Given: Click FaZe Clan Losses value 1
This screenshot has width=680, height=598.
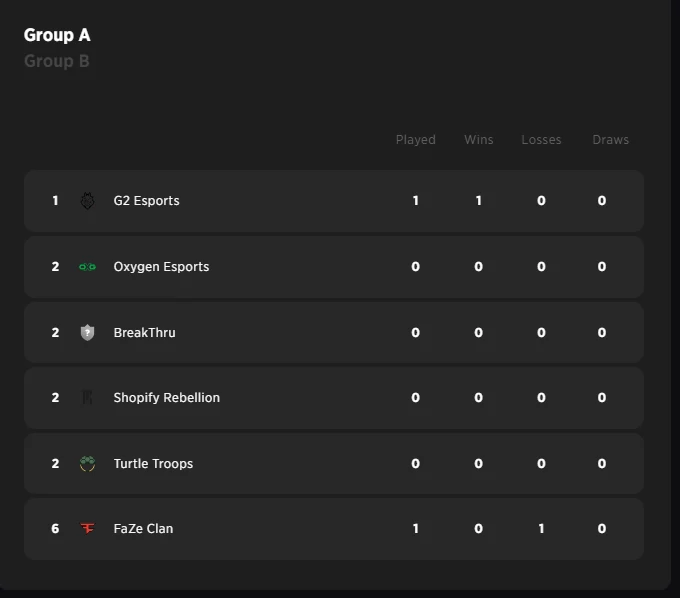Looking at the screenshot, I should (x=541, y=529).
